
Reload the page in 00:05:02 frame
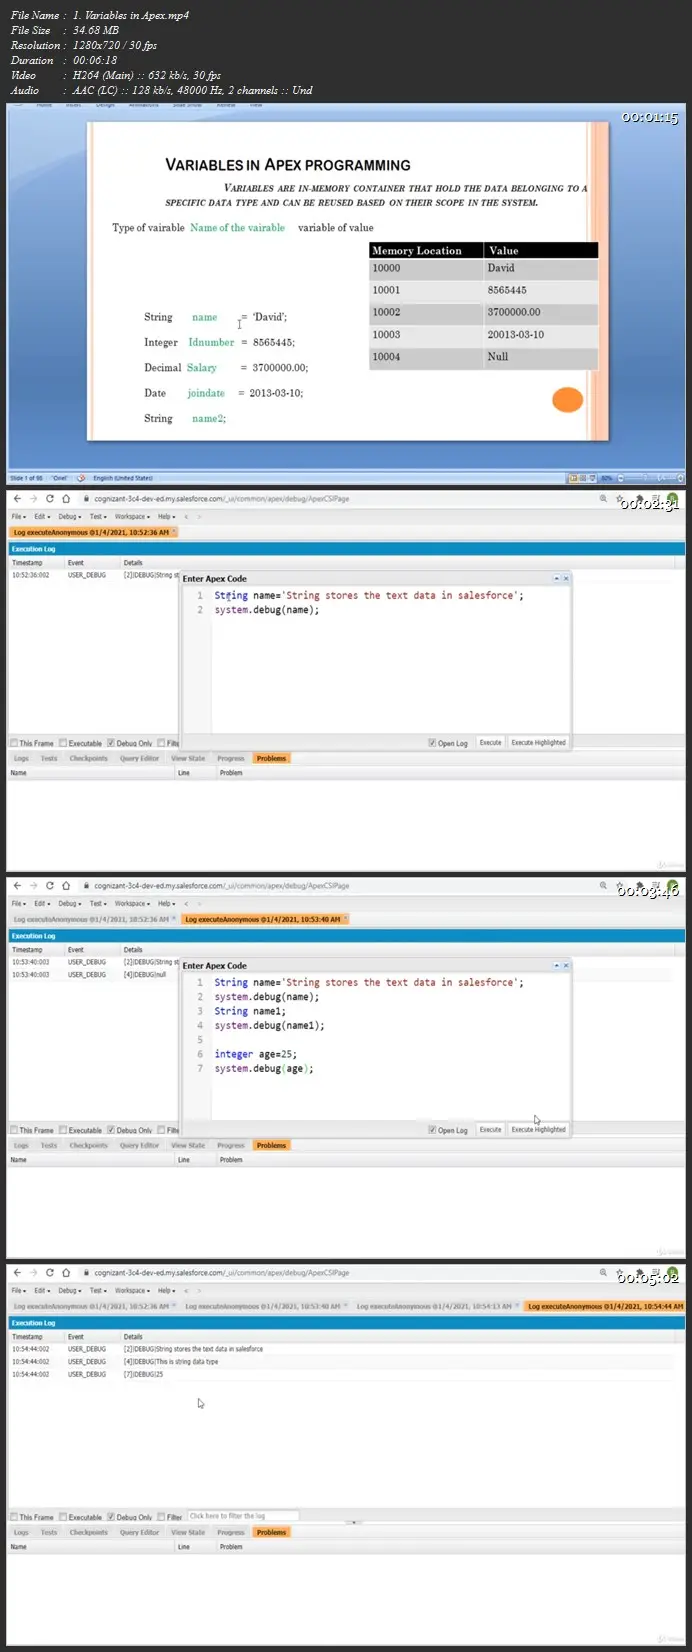[x=49, y=1273]
